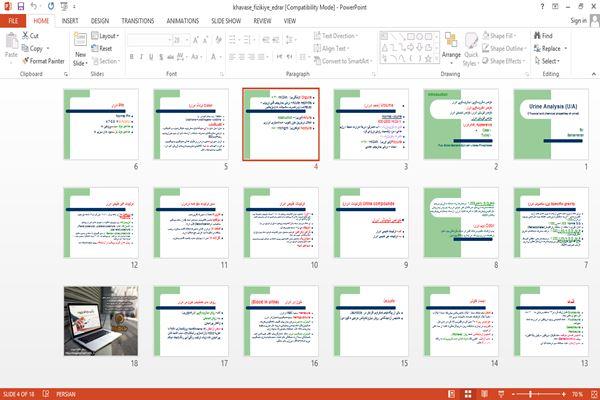Click the Format Painter brush
Image resolution: width=600 pixels, height=400 pixels.
click(x=26, y=61)
